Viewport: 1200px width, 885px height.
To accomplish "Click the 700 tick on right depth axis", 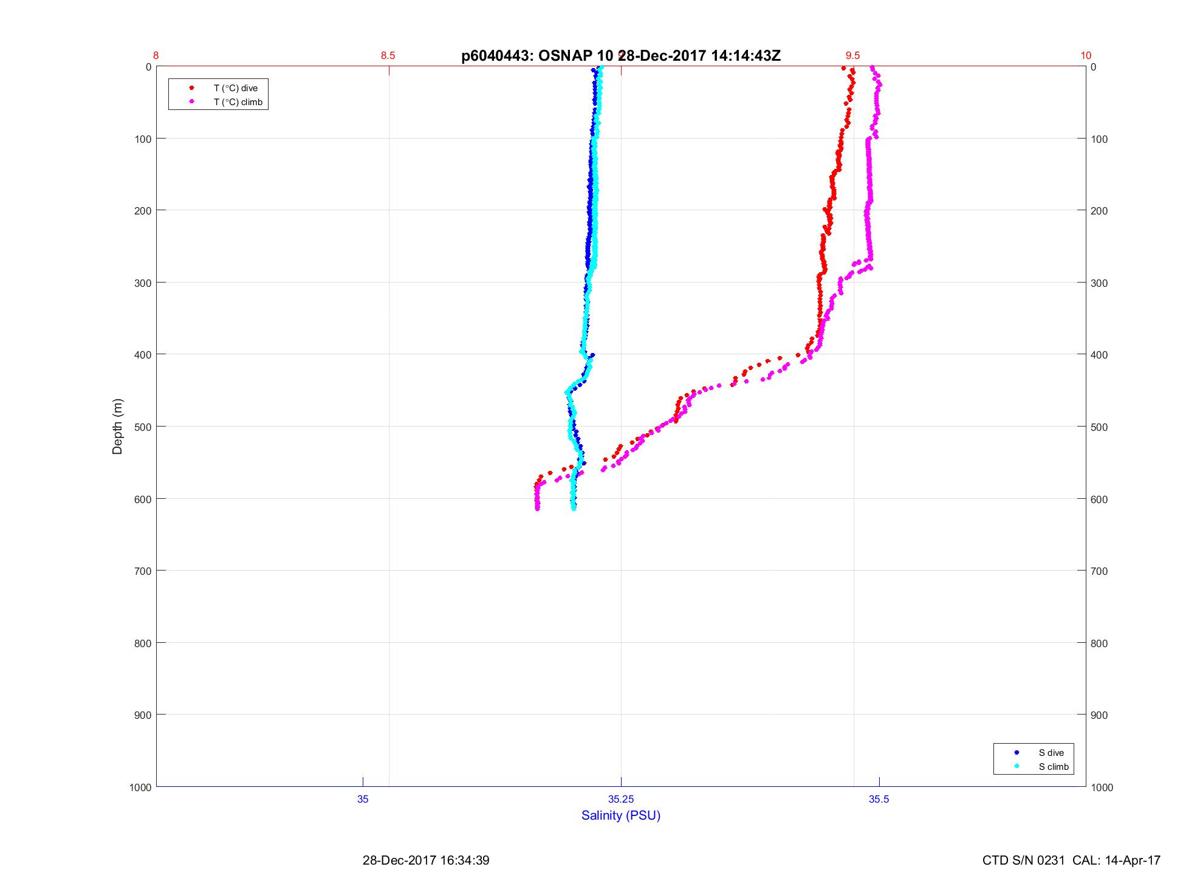I will [x=1100, y=571].
